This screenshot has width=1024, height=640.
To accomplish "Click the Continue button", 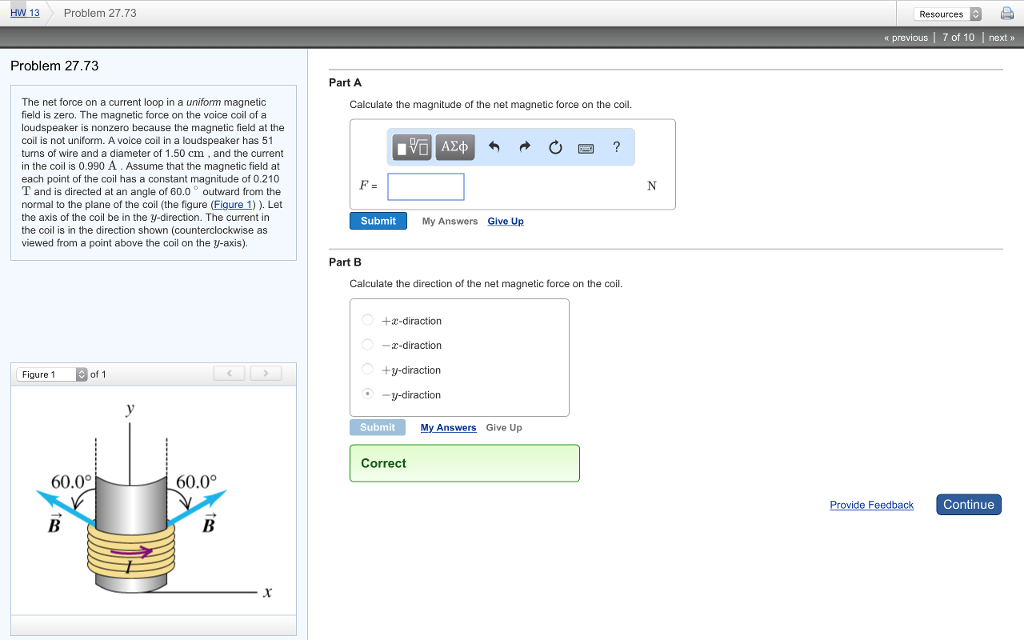I will (x=968, y=504).
